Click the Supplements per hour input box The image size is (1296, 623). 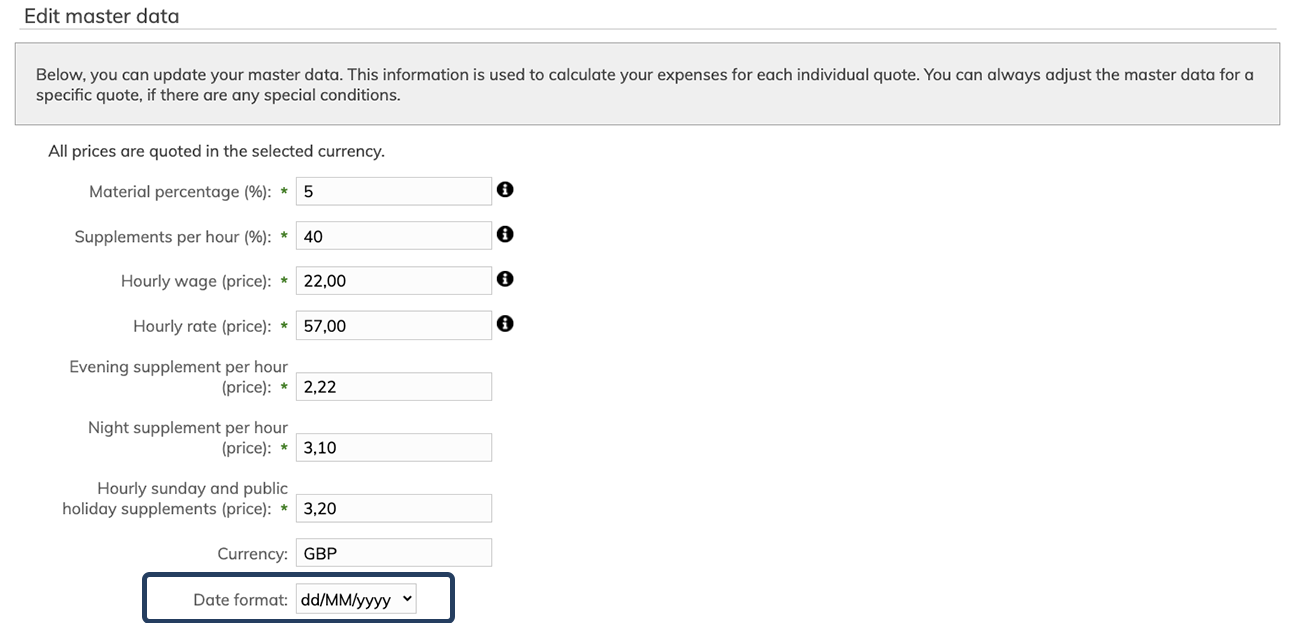click(394, 236)
